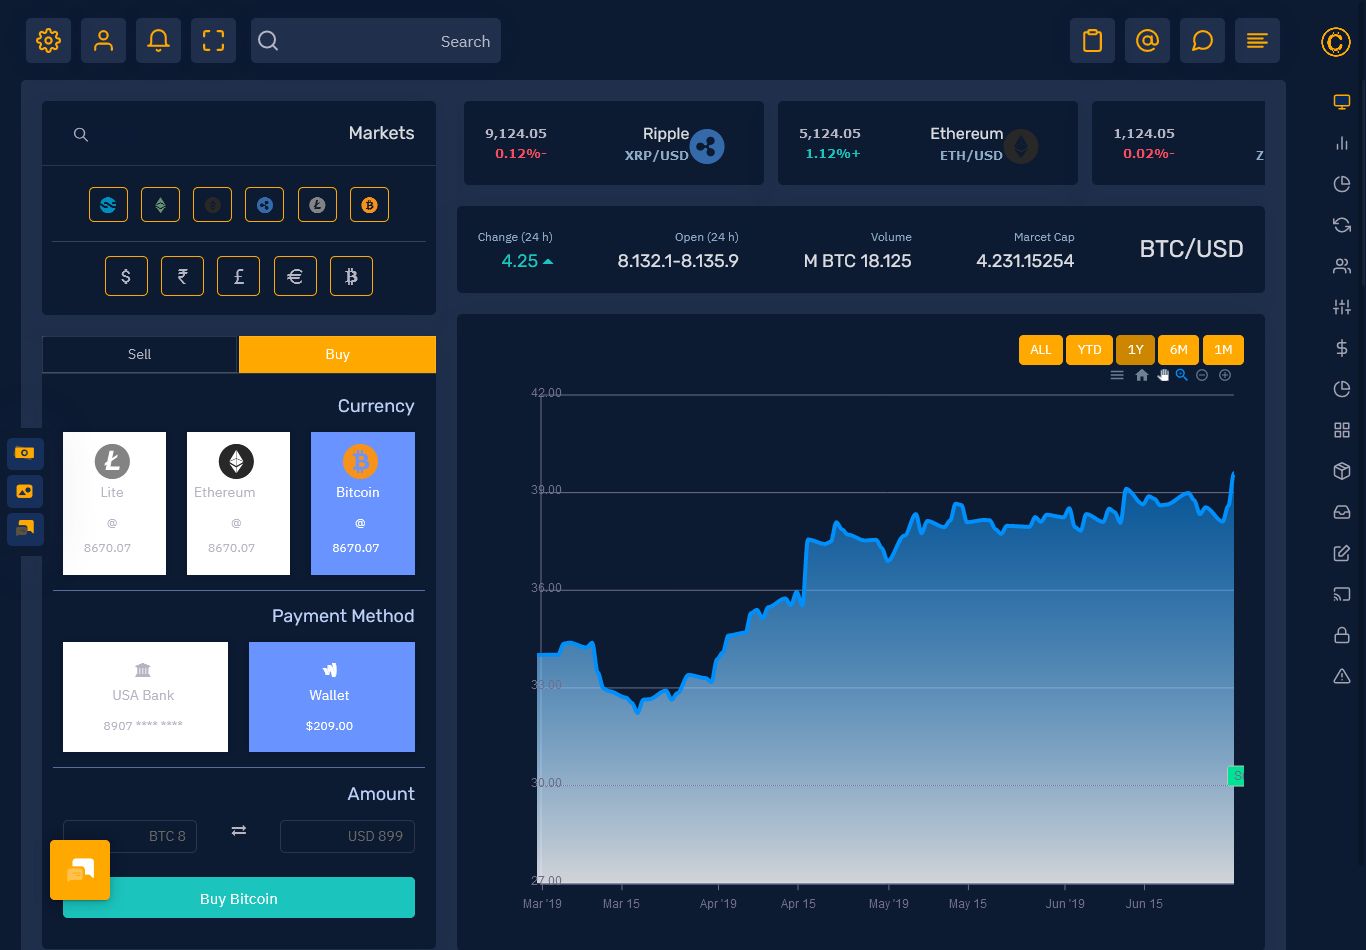Screen dimensions: 1366x950
Task: Select the Litecoin coin filter in Markets
Action: (x=317, y=205)
